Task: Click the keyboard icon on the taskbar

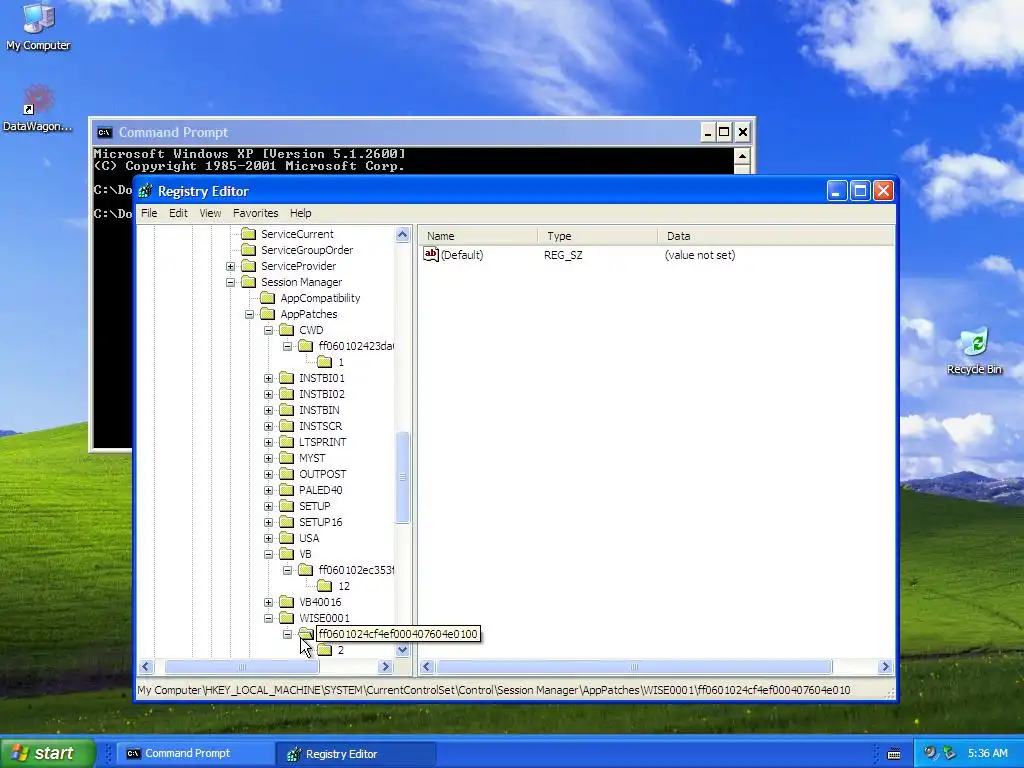Action: click(894, 754)
